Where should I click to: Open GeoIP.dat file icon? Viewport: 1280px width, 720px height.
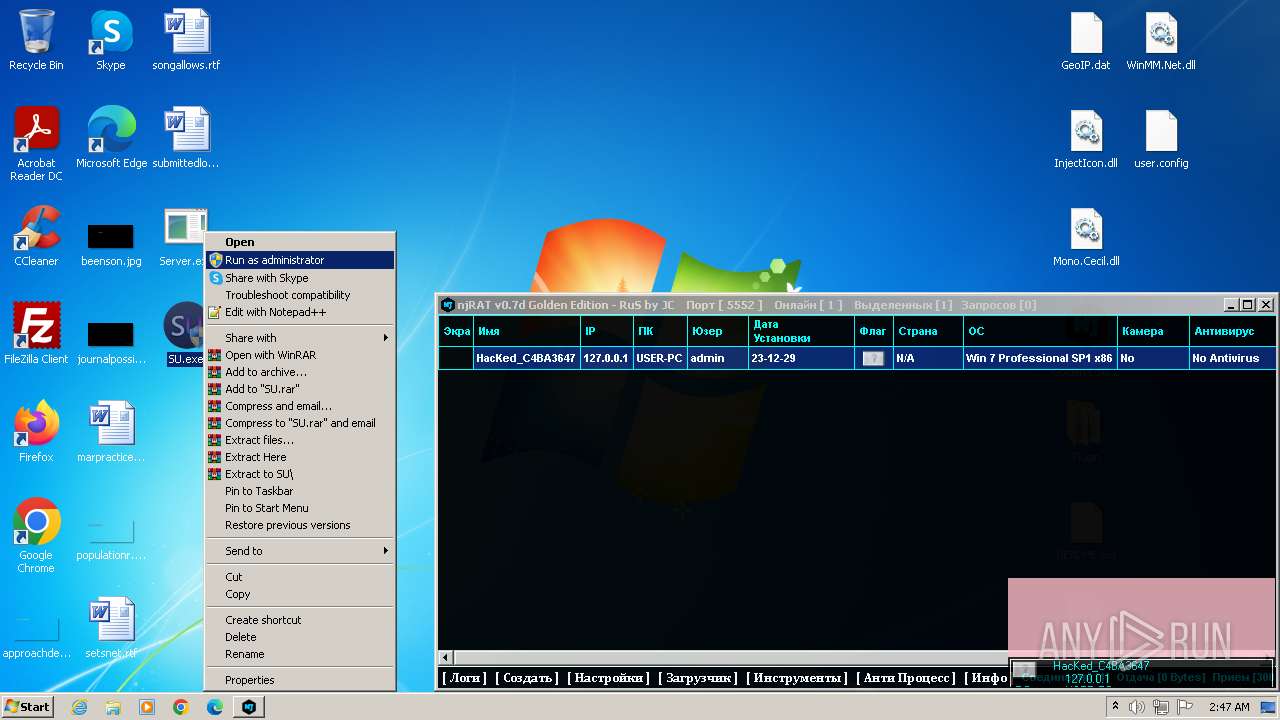(x=1086, y=41)
